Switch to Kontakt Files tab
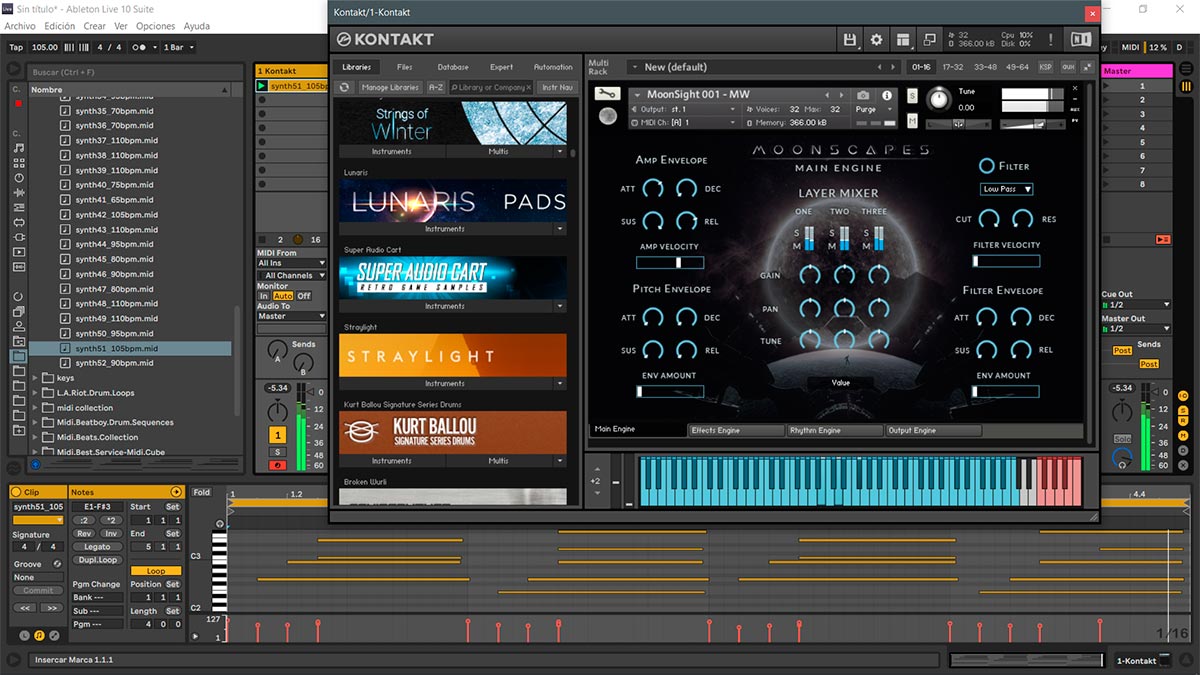 404,67
